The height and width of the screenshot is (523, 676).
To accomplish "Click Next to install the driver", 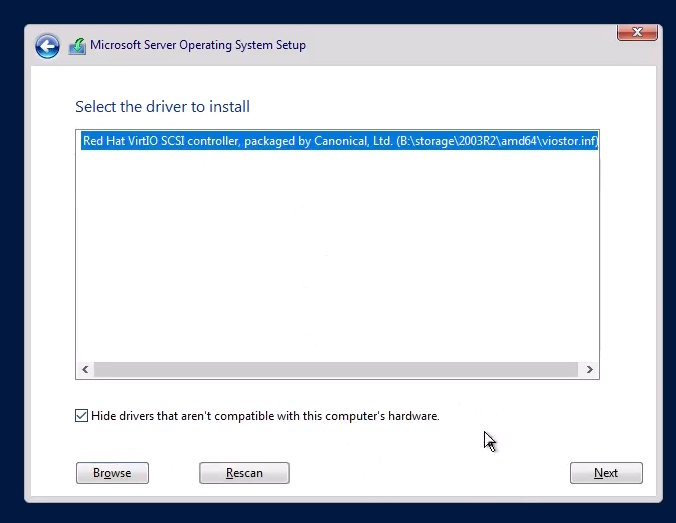I will click(606, 473).
